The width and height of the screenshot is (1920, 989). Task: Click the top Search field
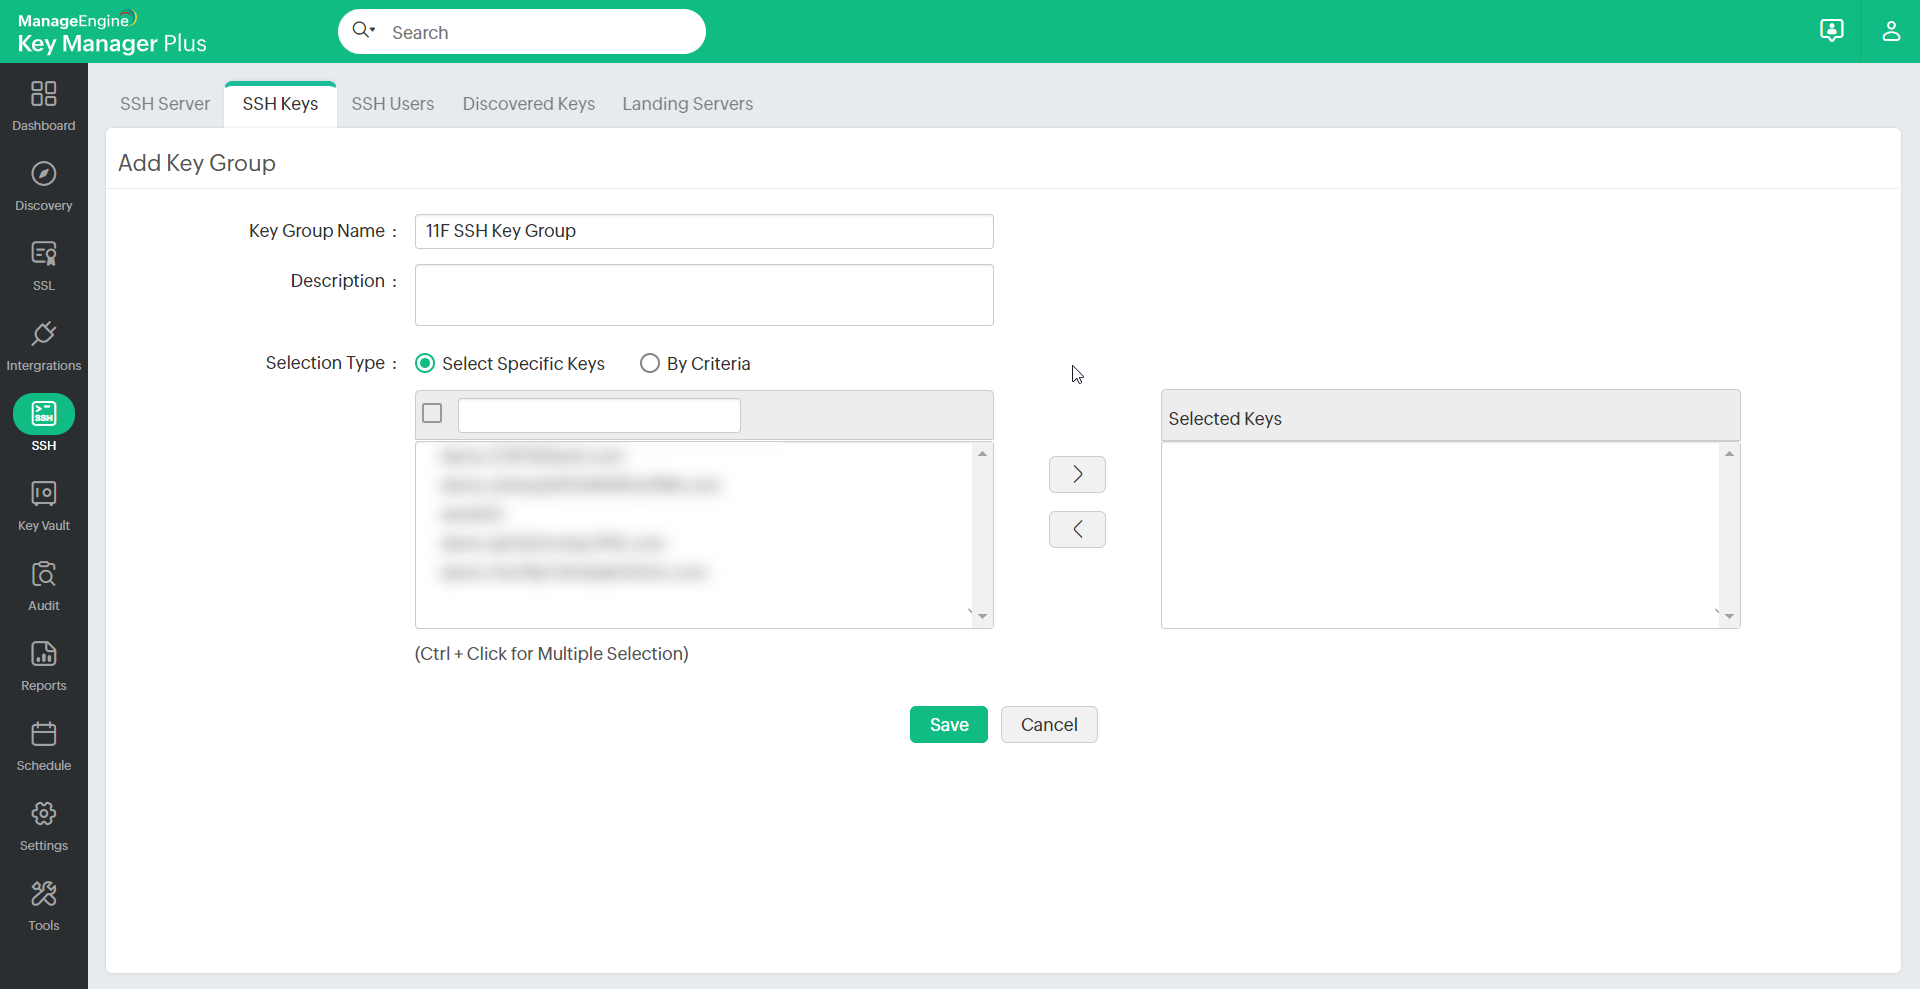(522, 32)
